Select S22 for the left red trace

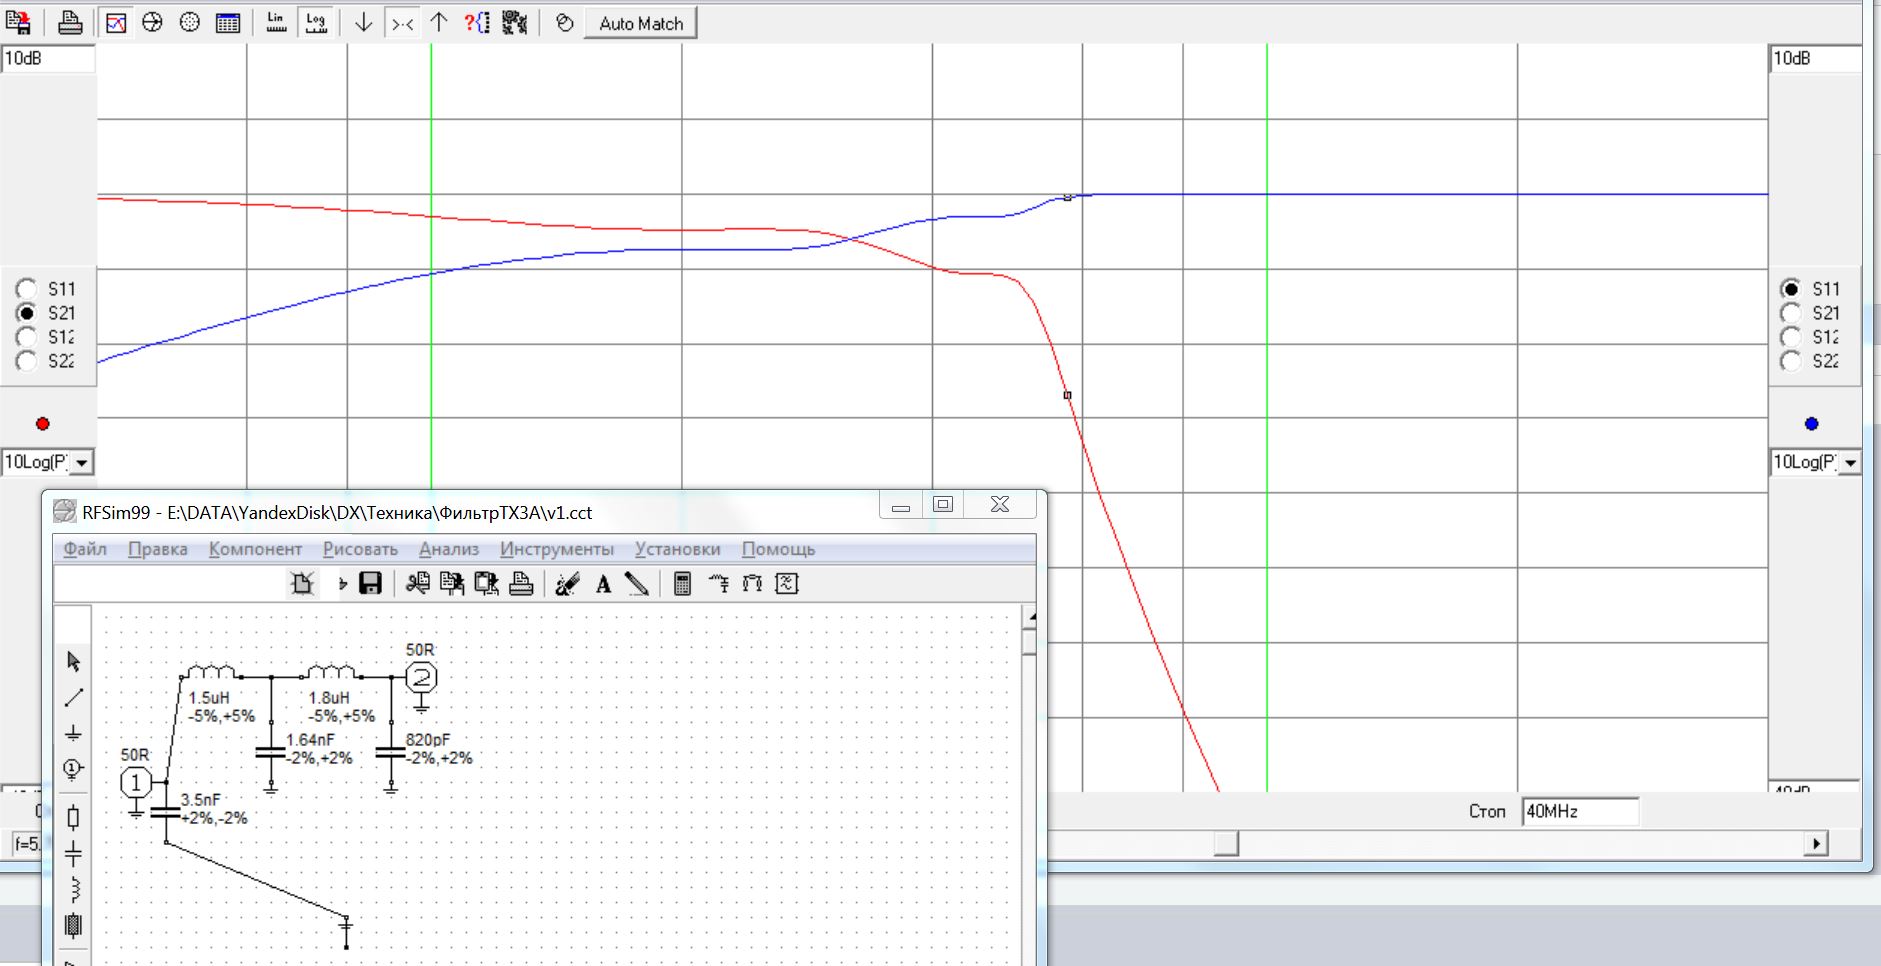coord(26,361)
